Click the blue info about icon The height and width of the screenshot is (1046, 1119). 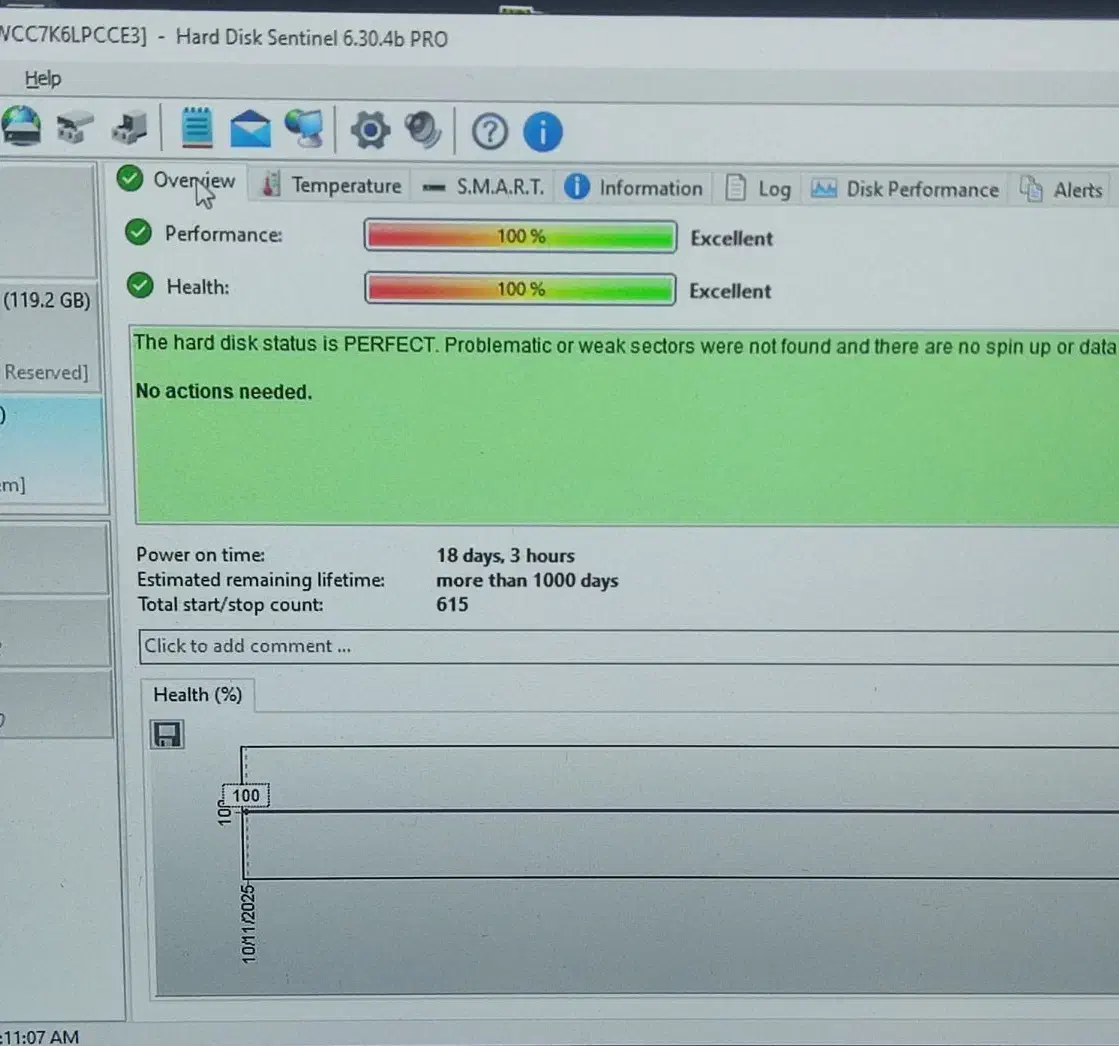[x=542, y=132]
